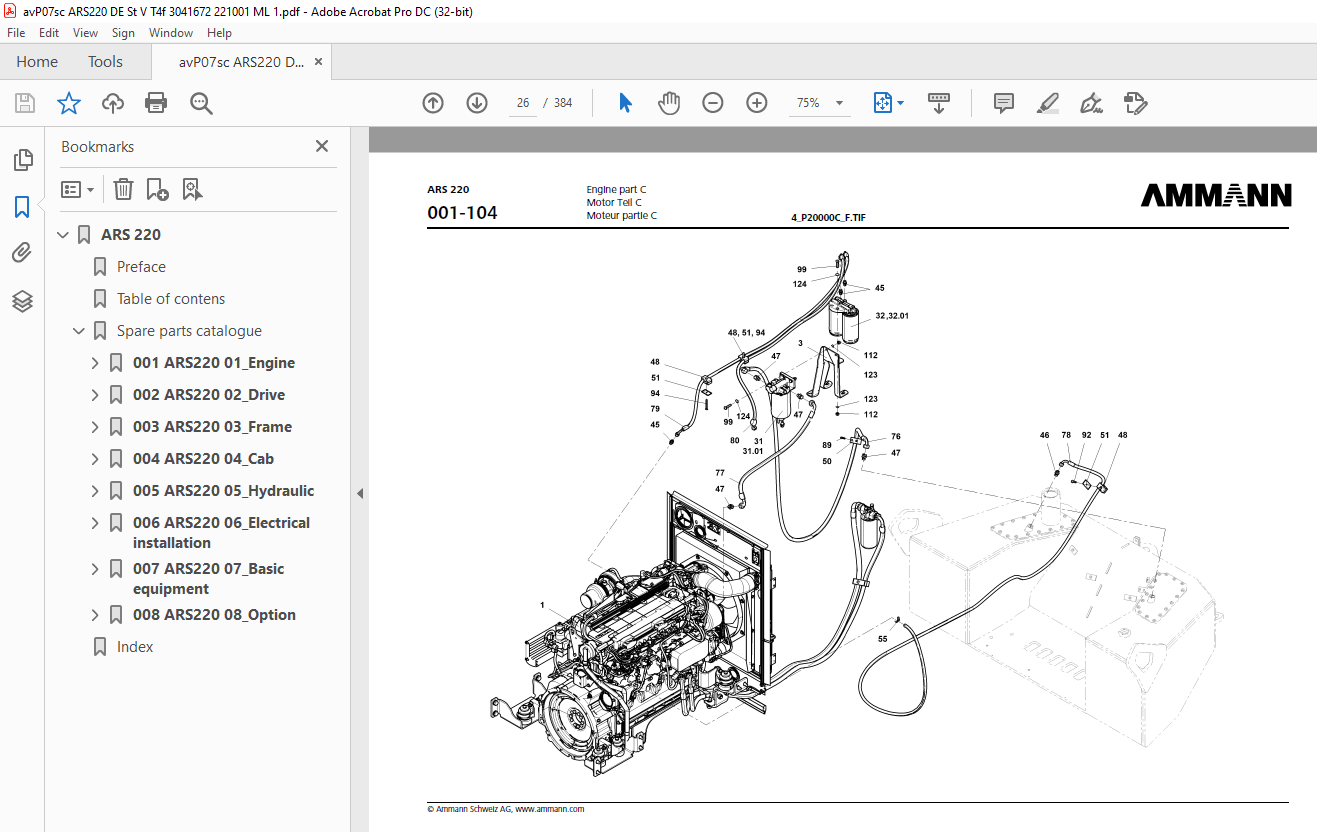The width and height of the screenshot is (1317, 832).
Task: Expand 006 ARS220 06_Electrical installation bookmark
Action: click(x=95, y=523)
